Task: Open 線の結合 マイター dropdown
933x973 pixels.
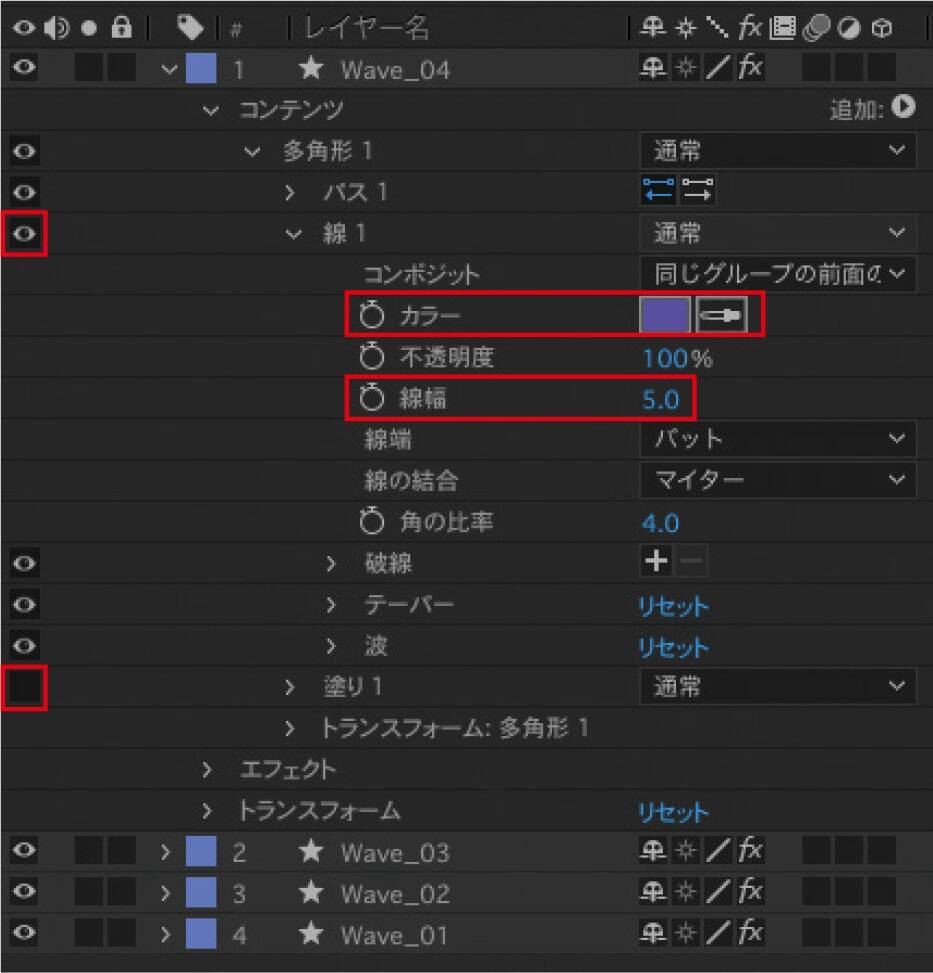Action: (x=778, y=480)
